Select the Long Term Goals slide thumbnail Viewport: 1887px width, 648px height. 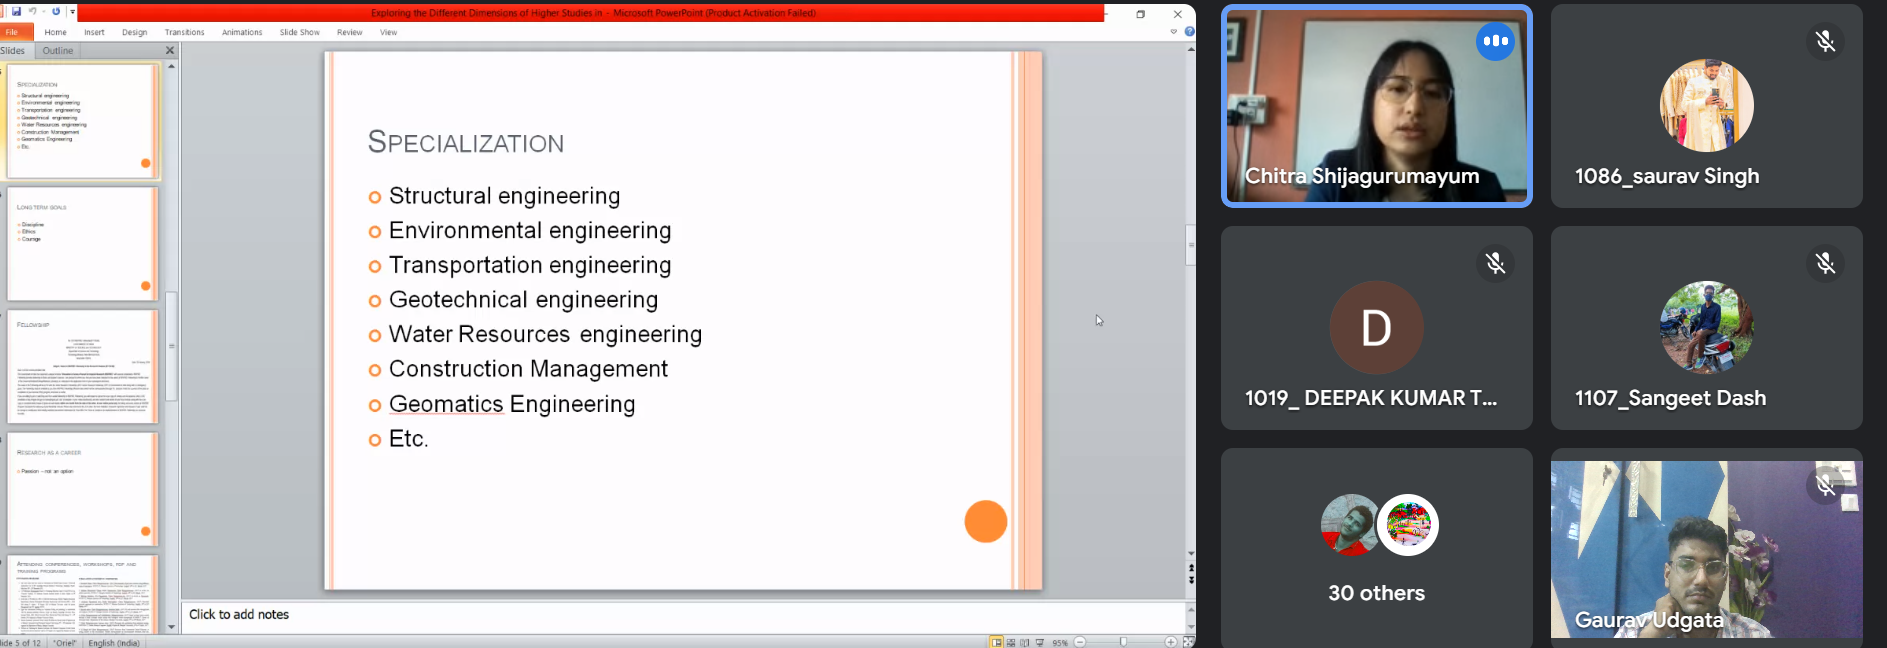coord(83,244)
